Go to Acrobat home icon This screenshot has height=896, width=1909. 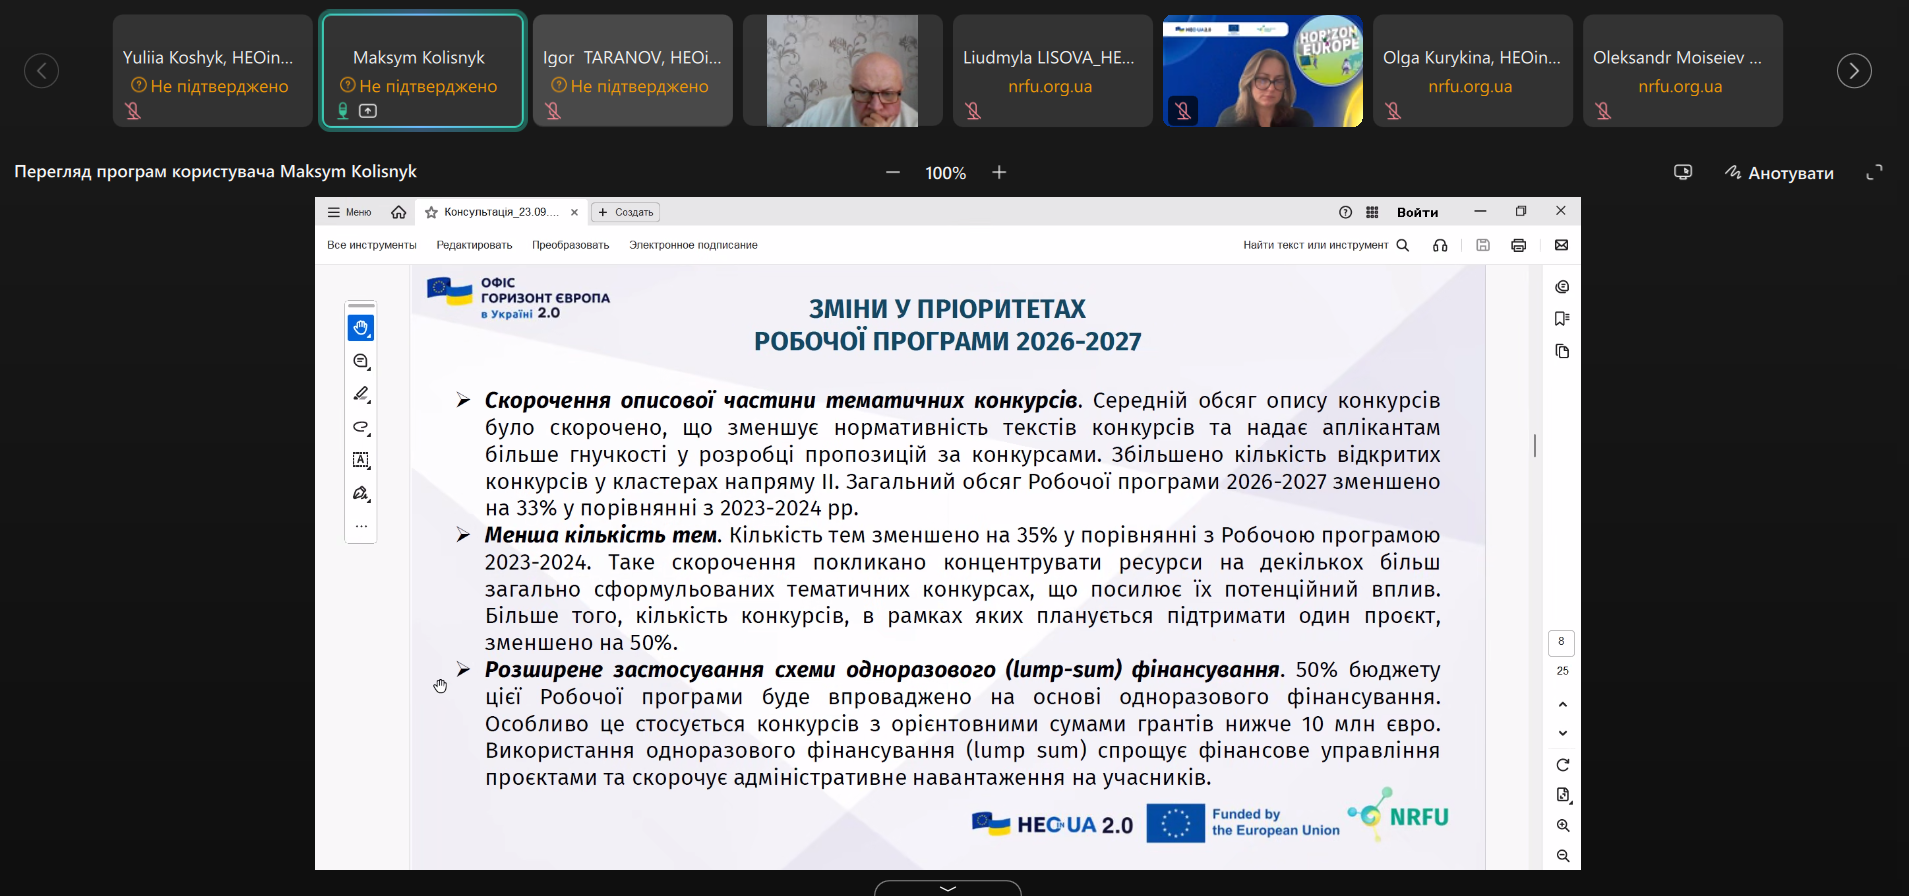[398, 212]
